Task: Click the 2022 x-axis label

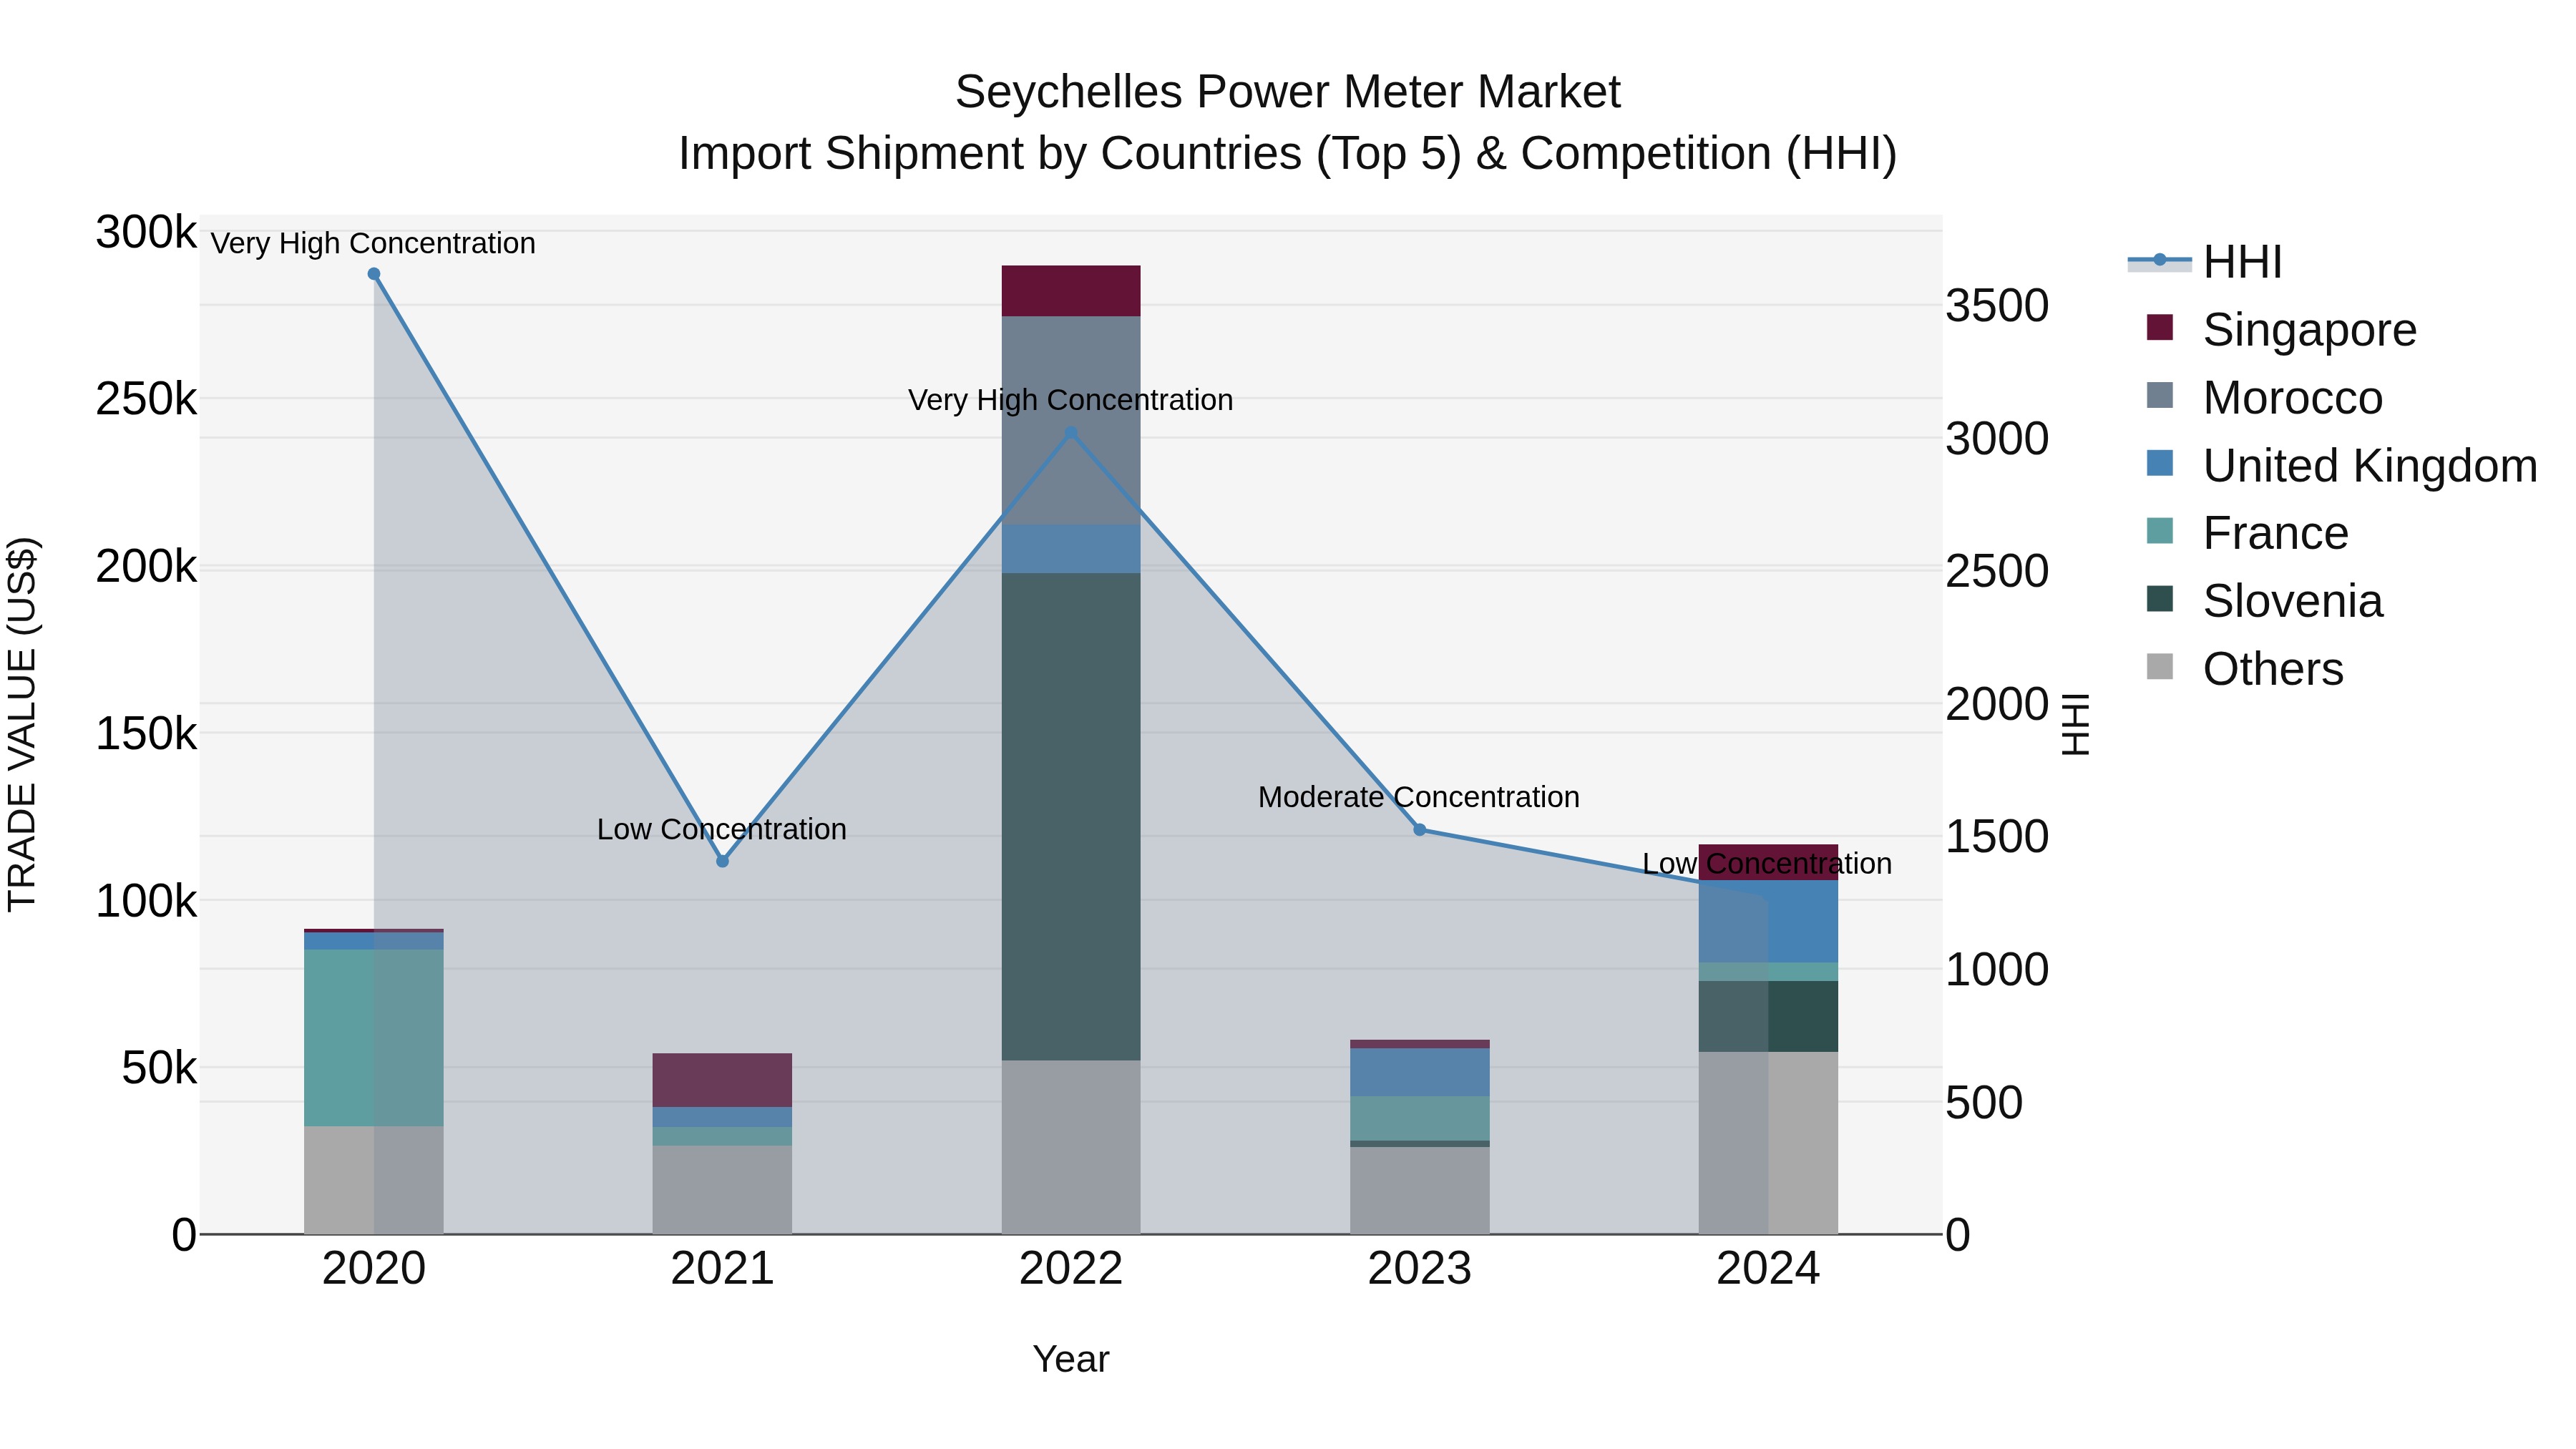Action: tap(1071, 1269)
